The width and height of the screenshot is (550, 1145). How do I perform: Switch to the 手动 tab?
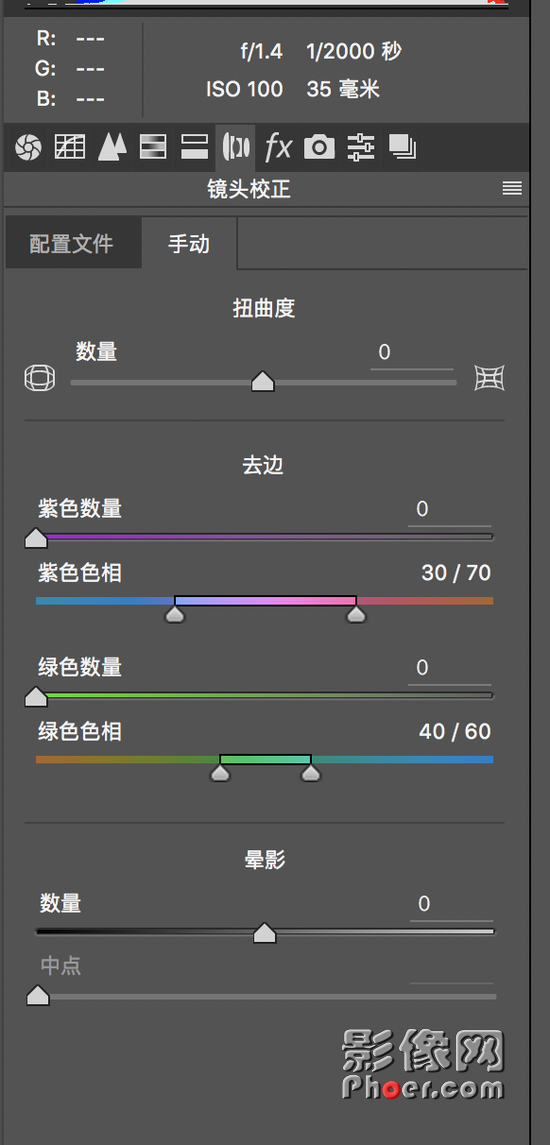tap(189, 244)
